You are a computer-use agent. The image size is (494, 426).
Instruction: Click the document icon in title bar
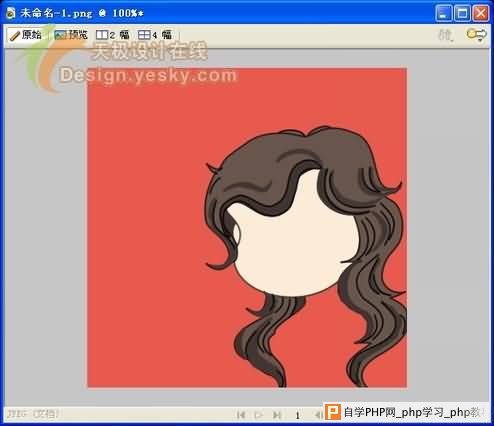(11, 13)
